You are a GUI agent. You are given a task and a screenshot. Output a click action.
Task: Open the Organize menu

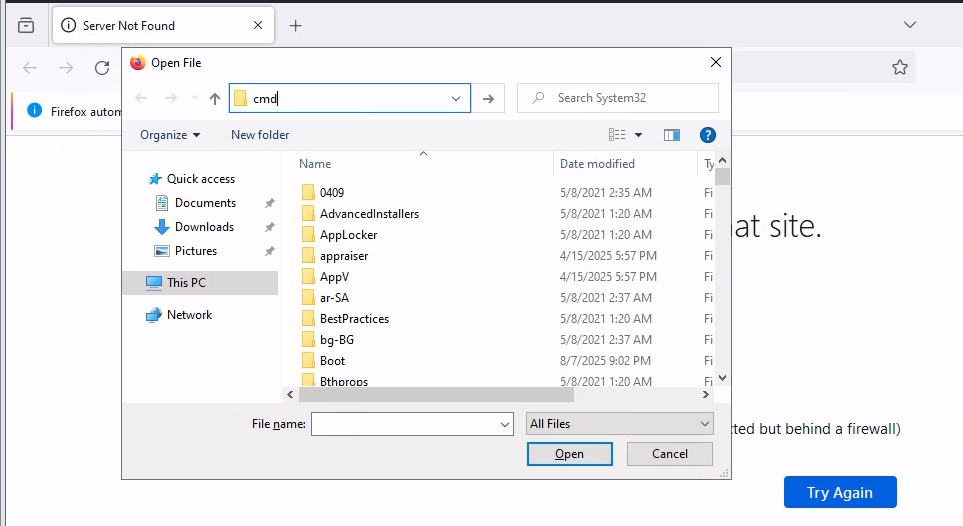click(x=169, y=135)
